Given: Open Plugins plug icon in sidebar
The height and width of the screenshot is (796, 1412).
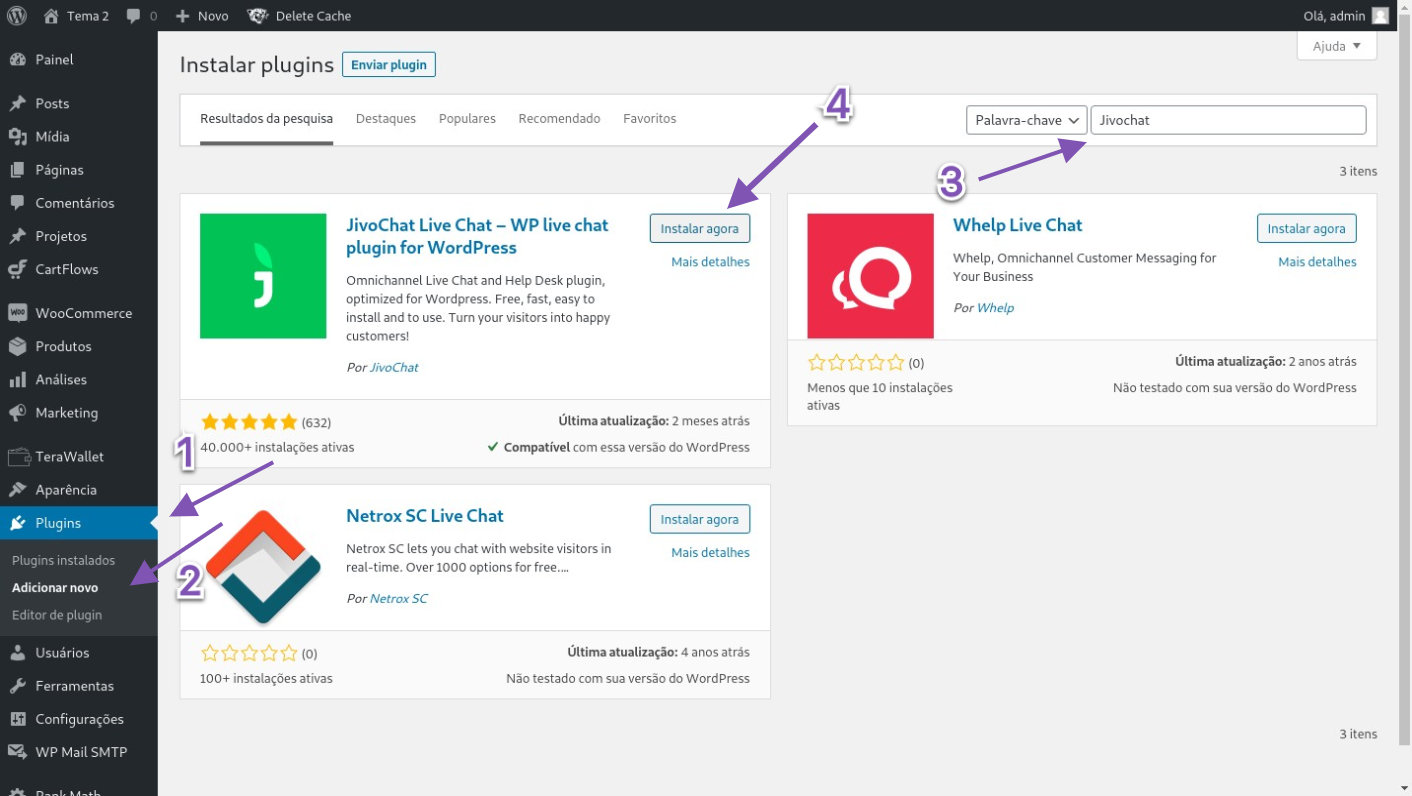Looking at the screenshot, I should click(17, 523).
